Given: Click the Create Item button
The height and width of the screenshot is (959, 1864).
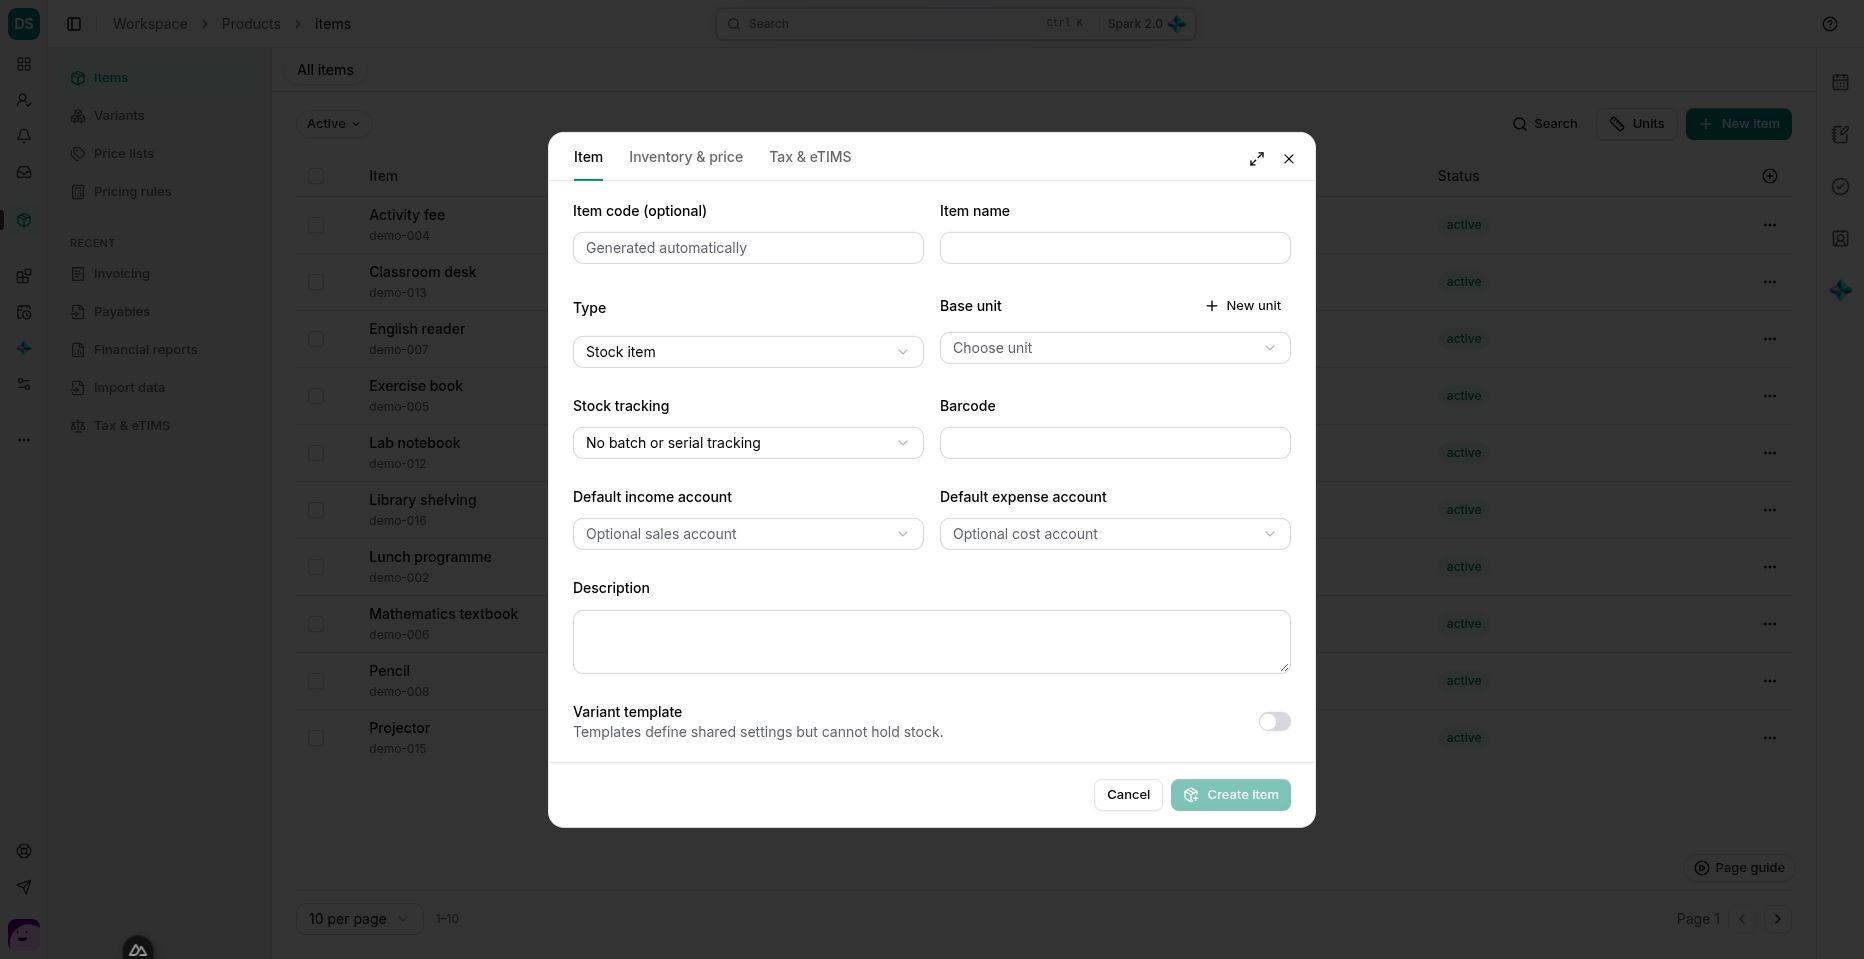Looking at the screenshot, I should point(1231,795).
